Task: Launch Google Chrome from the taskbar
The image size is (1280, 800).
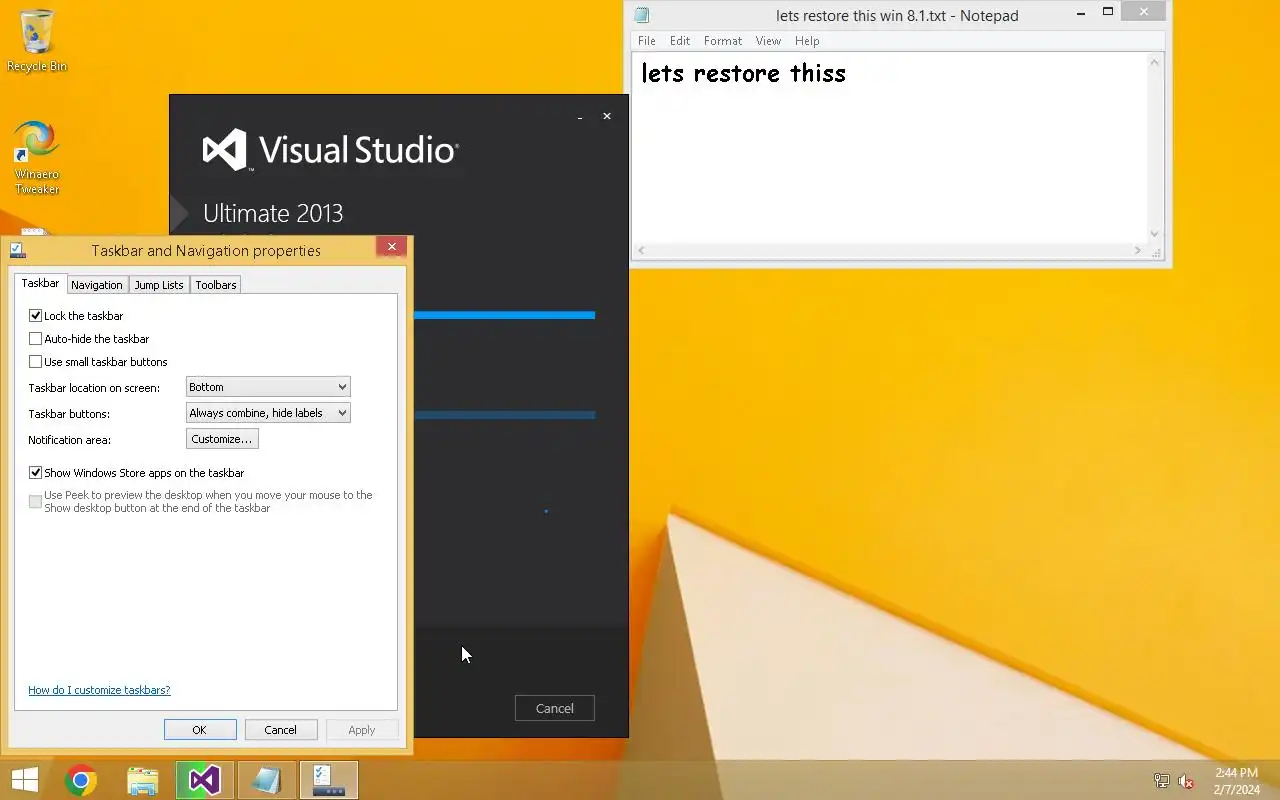Action: click(81, 780)
